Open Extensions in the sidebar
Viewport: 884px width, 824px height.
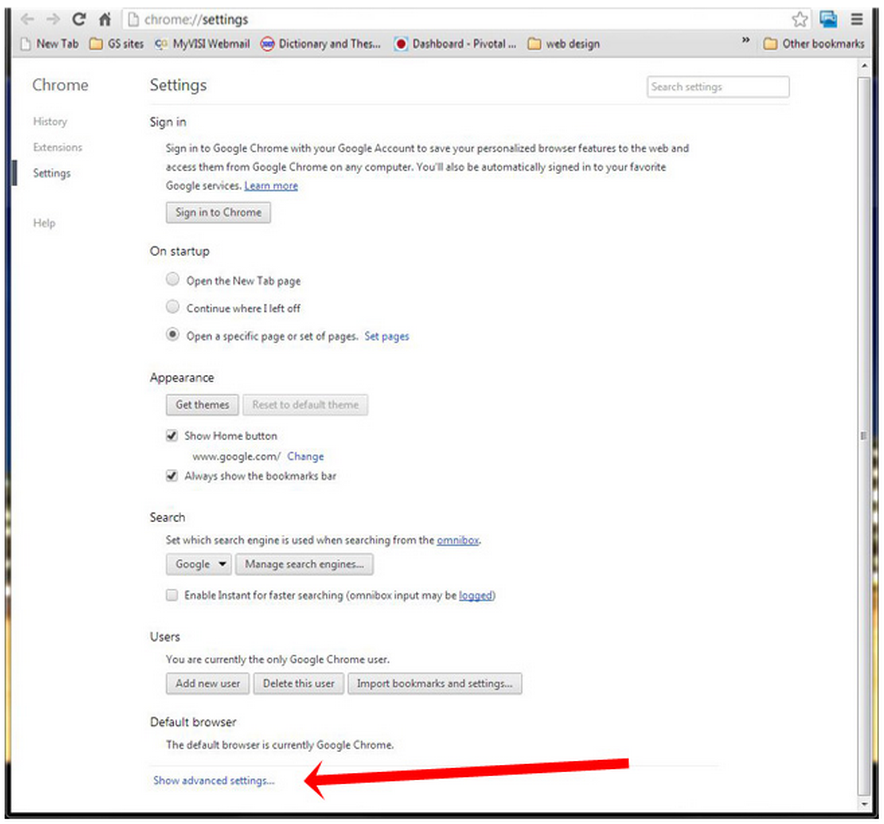[58, 148]
